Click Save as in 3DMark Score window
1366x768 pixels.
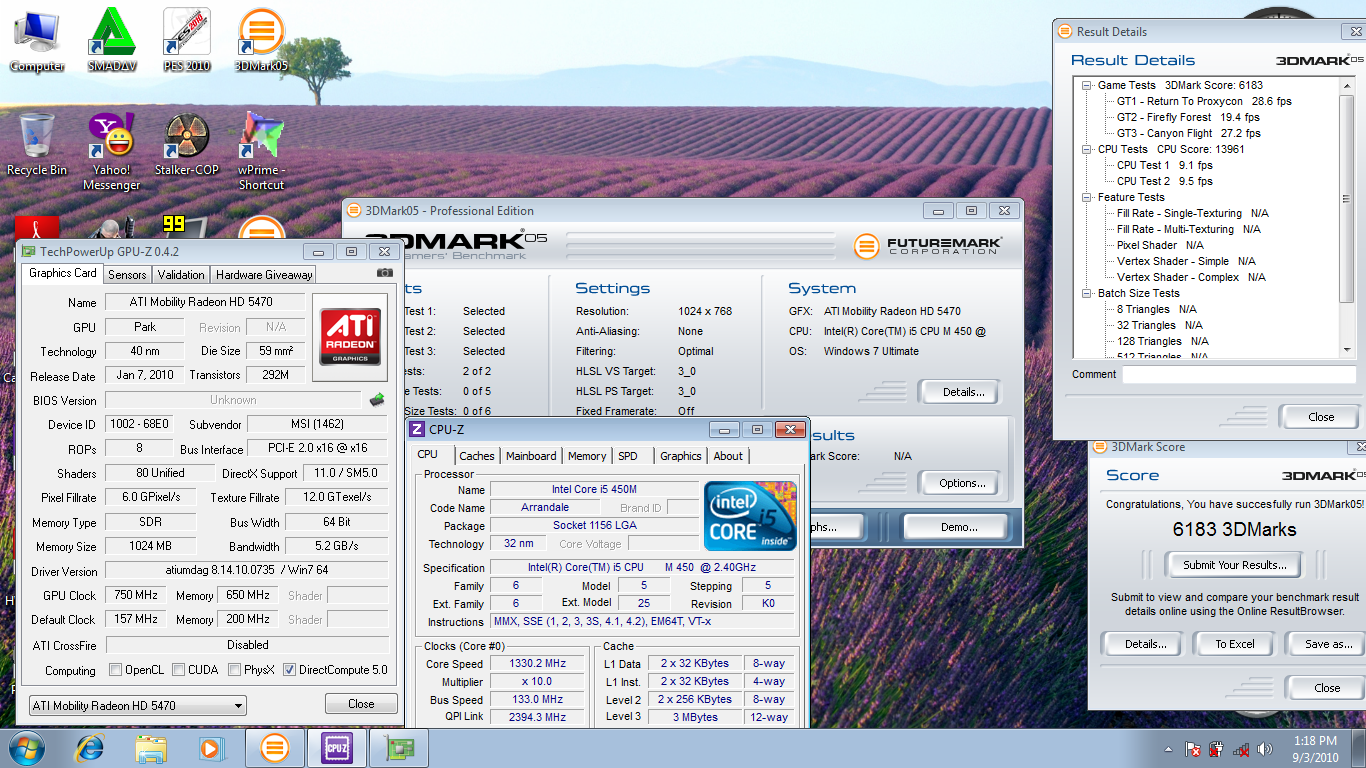click(1326, 644)
